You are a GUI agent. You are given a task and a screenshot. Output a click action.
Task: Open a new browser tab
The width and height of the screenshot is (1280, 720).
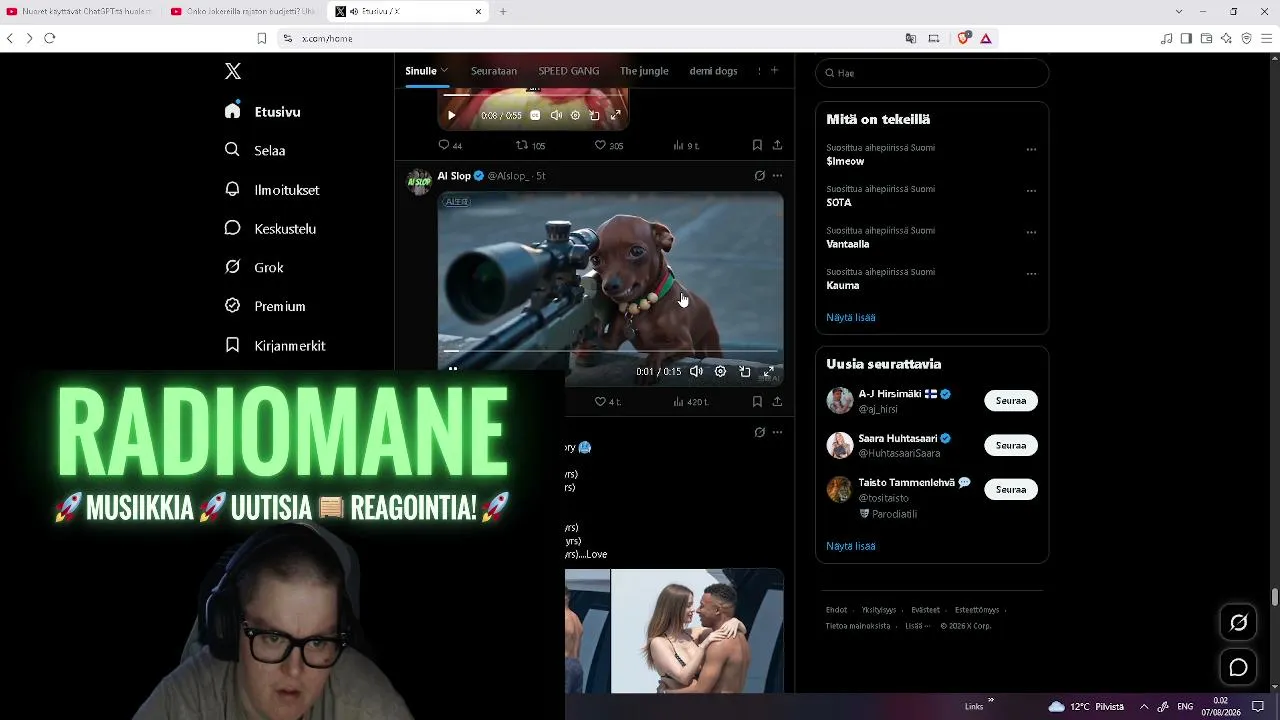pos(503,12)
